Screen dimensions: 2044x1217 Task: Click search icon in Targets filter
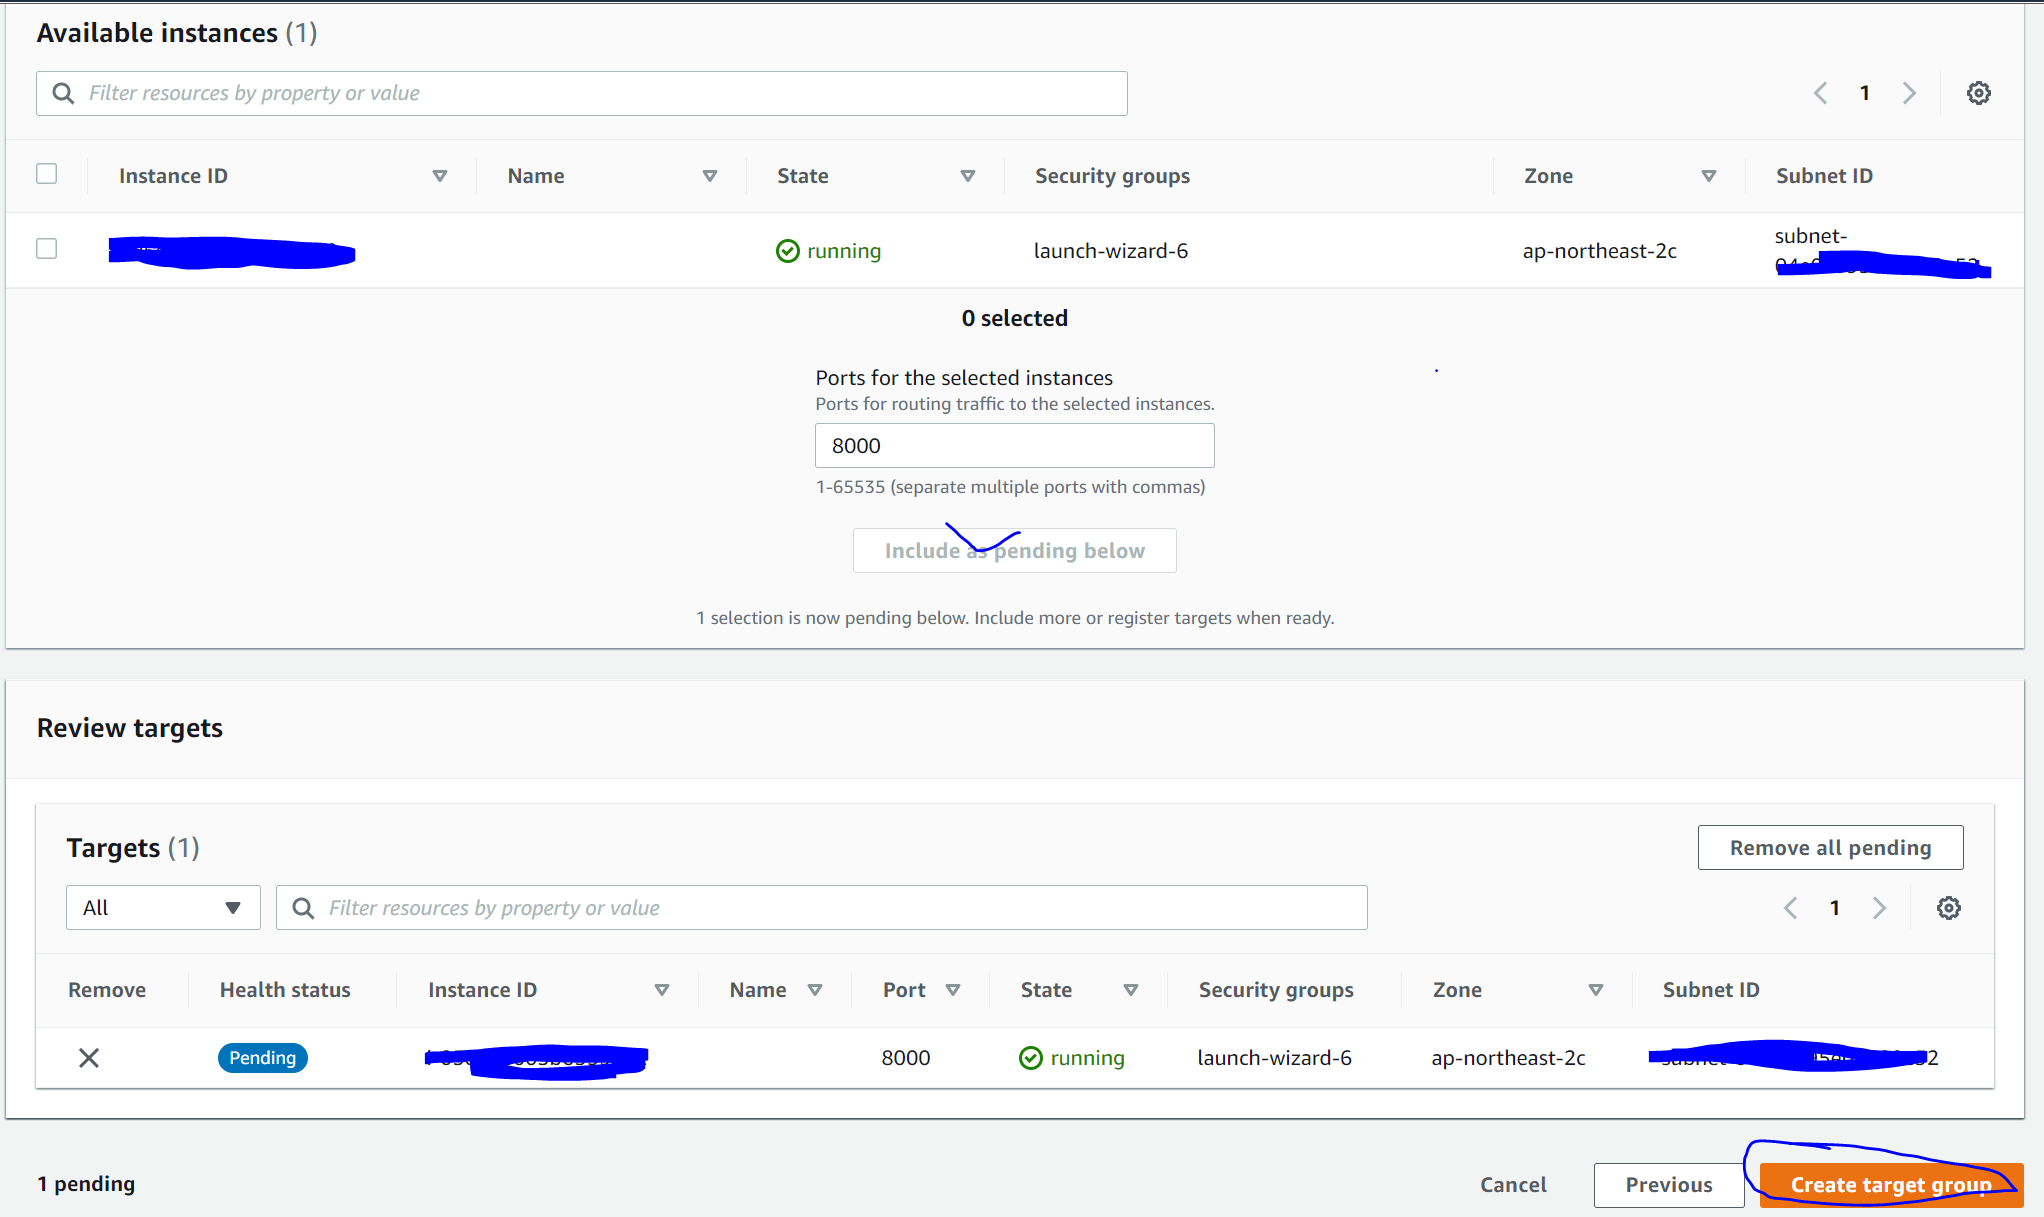302,908
